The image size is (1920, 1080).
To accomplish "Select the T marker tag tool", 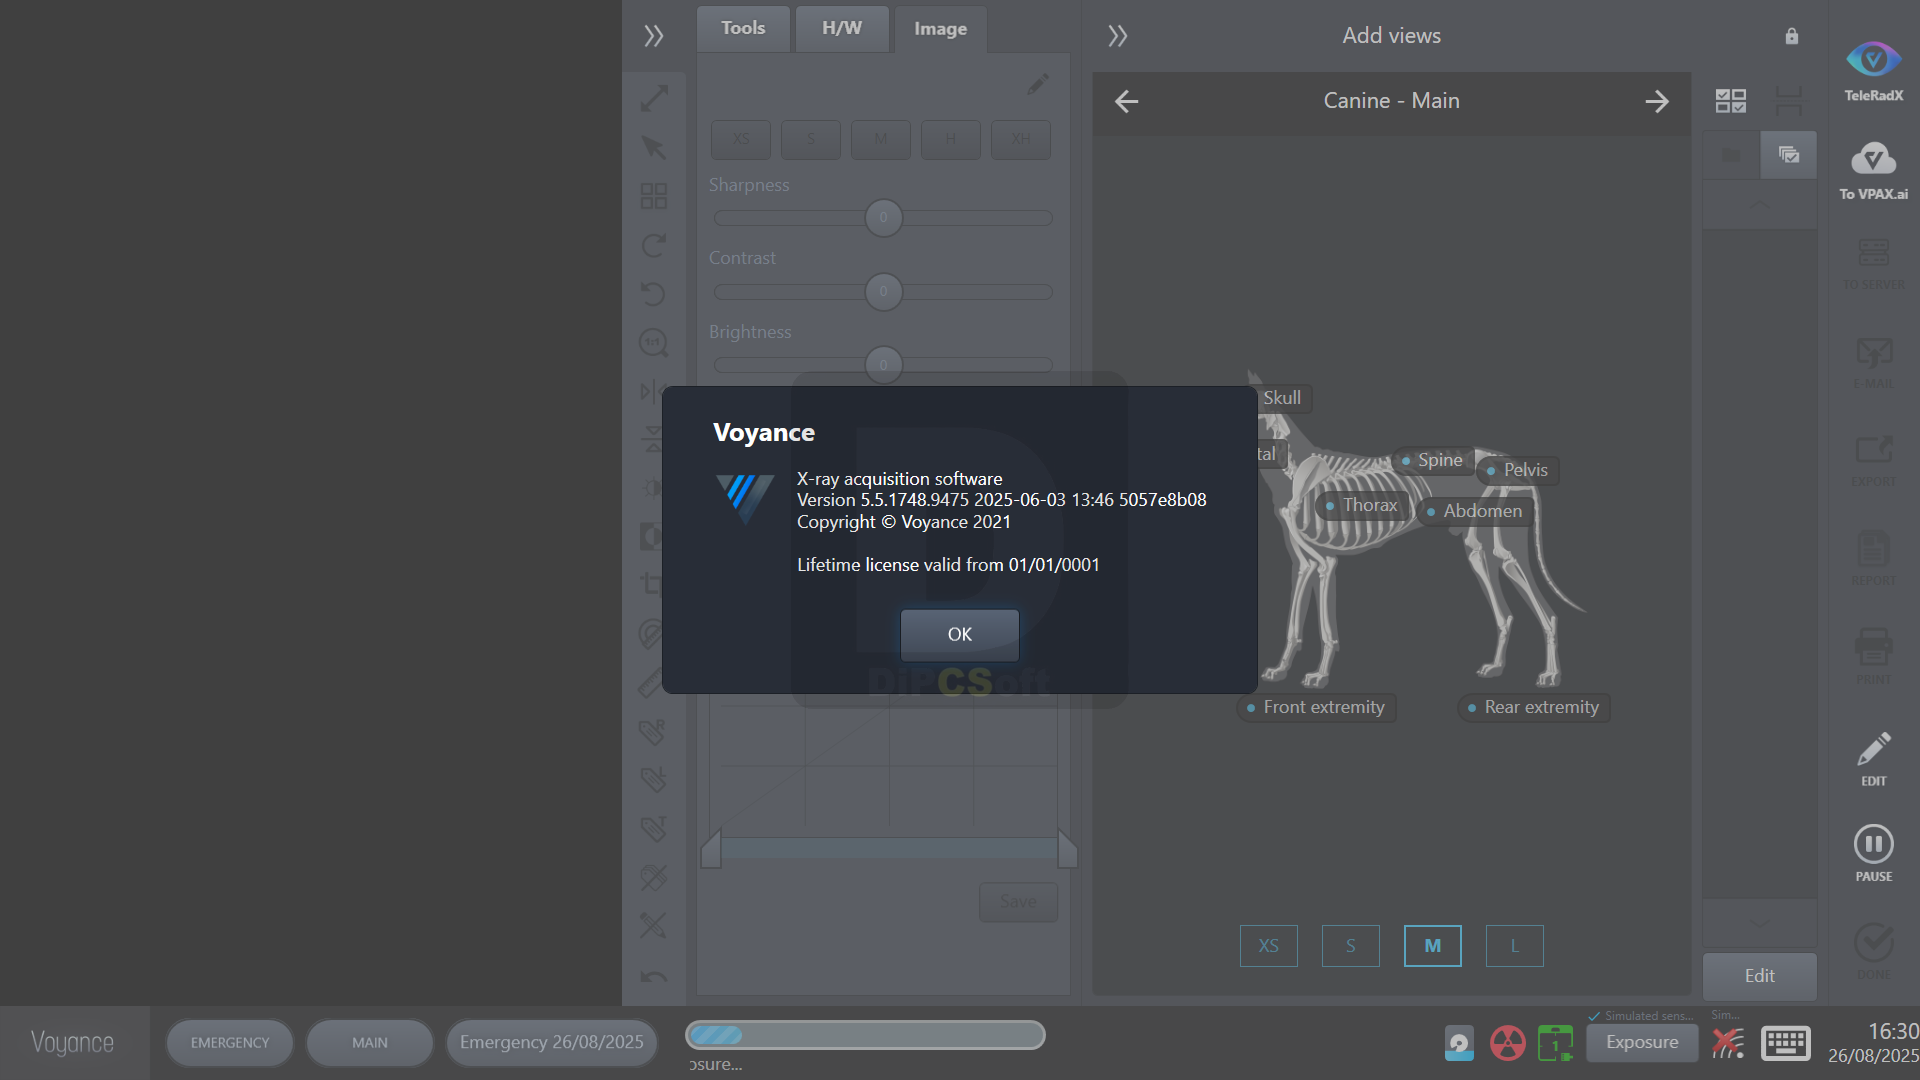I will pos(654,829).
